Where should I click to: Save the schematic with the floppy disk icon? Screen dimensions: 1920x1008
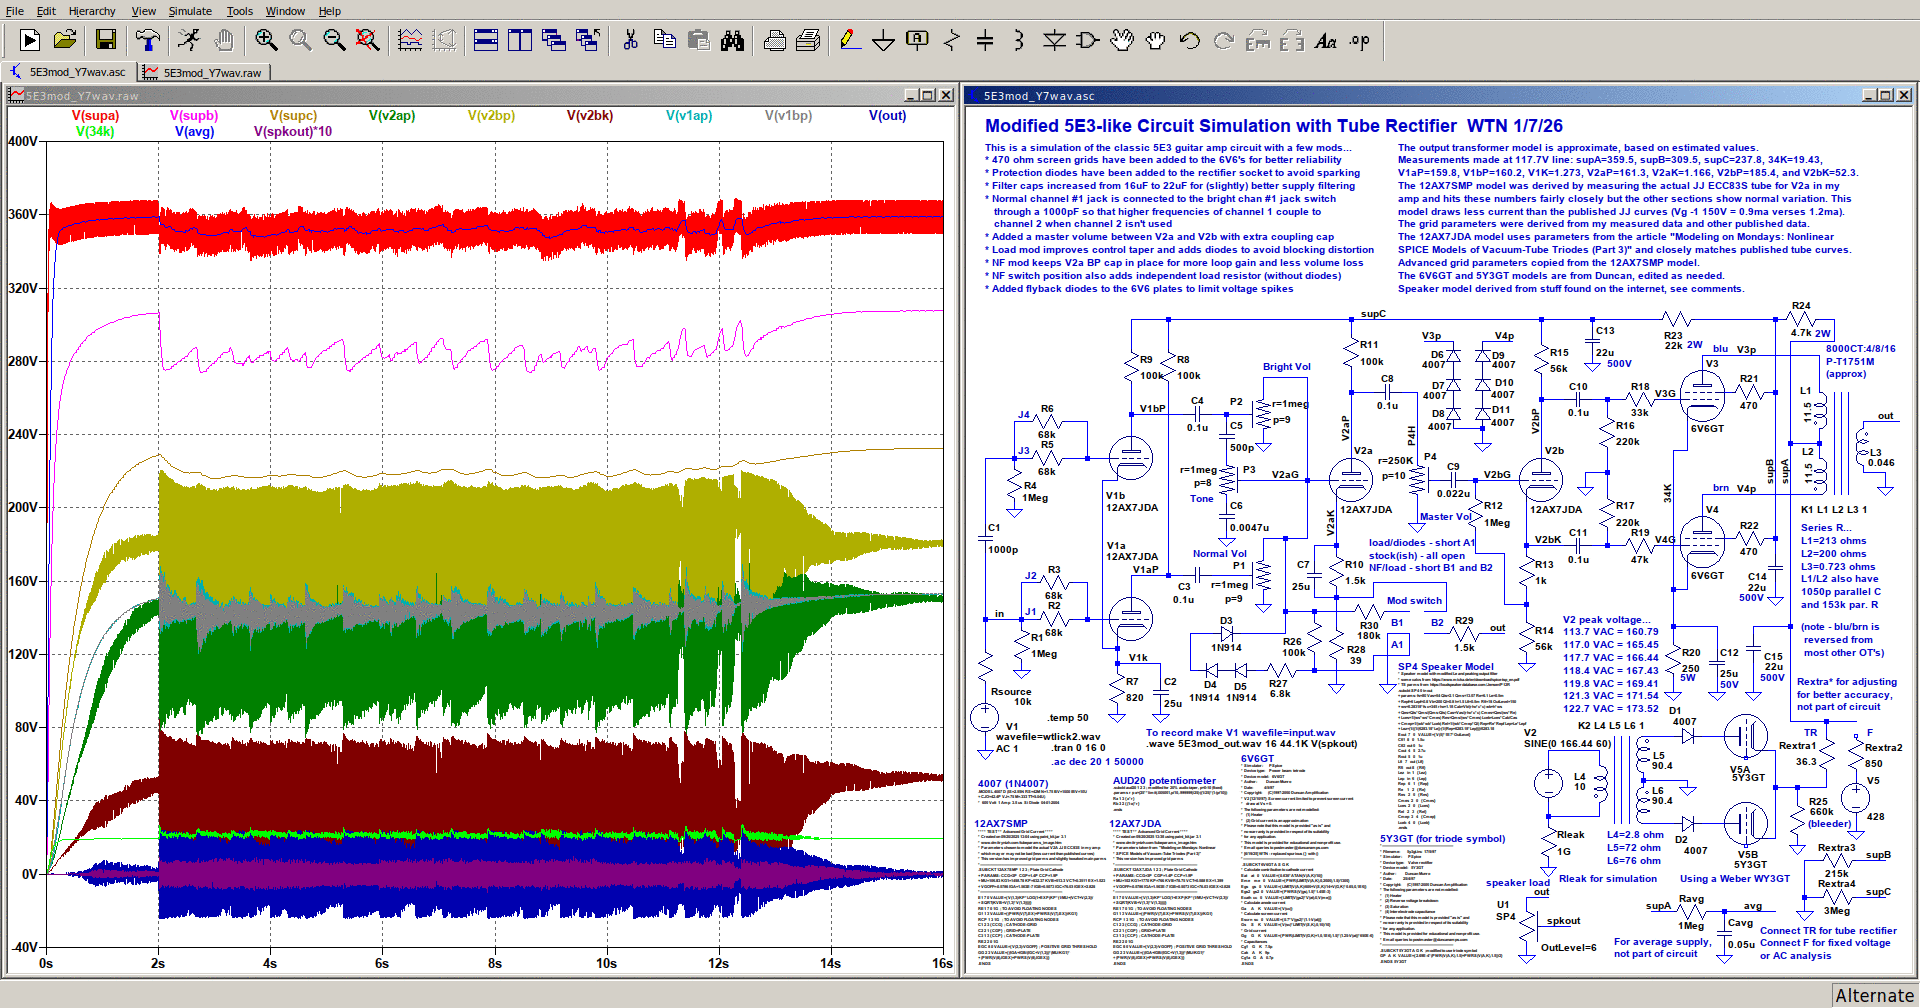coord(106,40)
